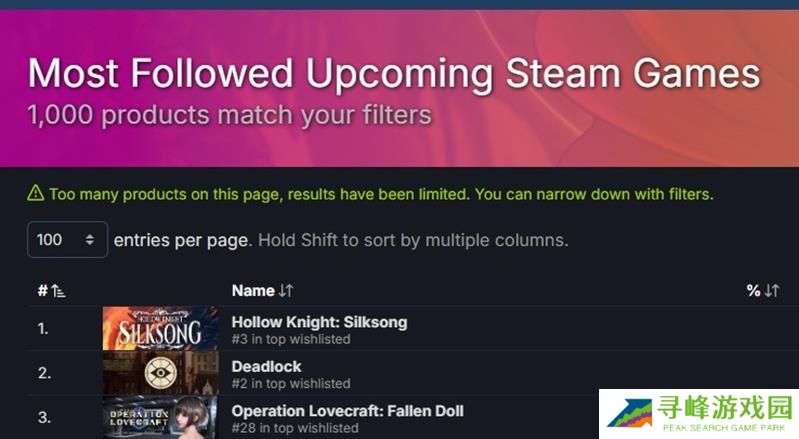Click the Peak Search Game Park logo

(x=699, y=414)
